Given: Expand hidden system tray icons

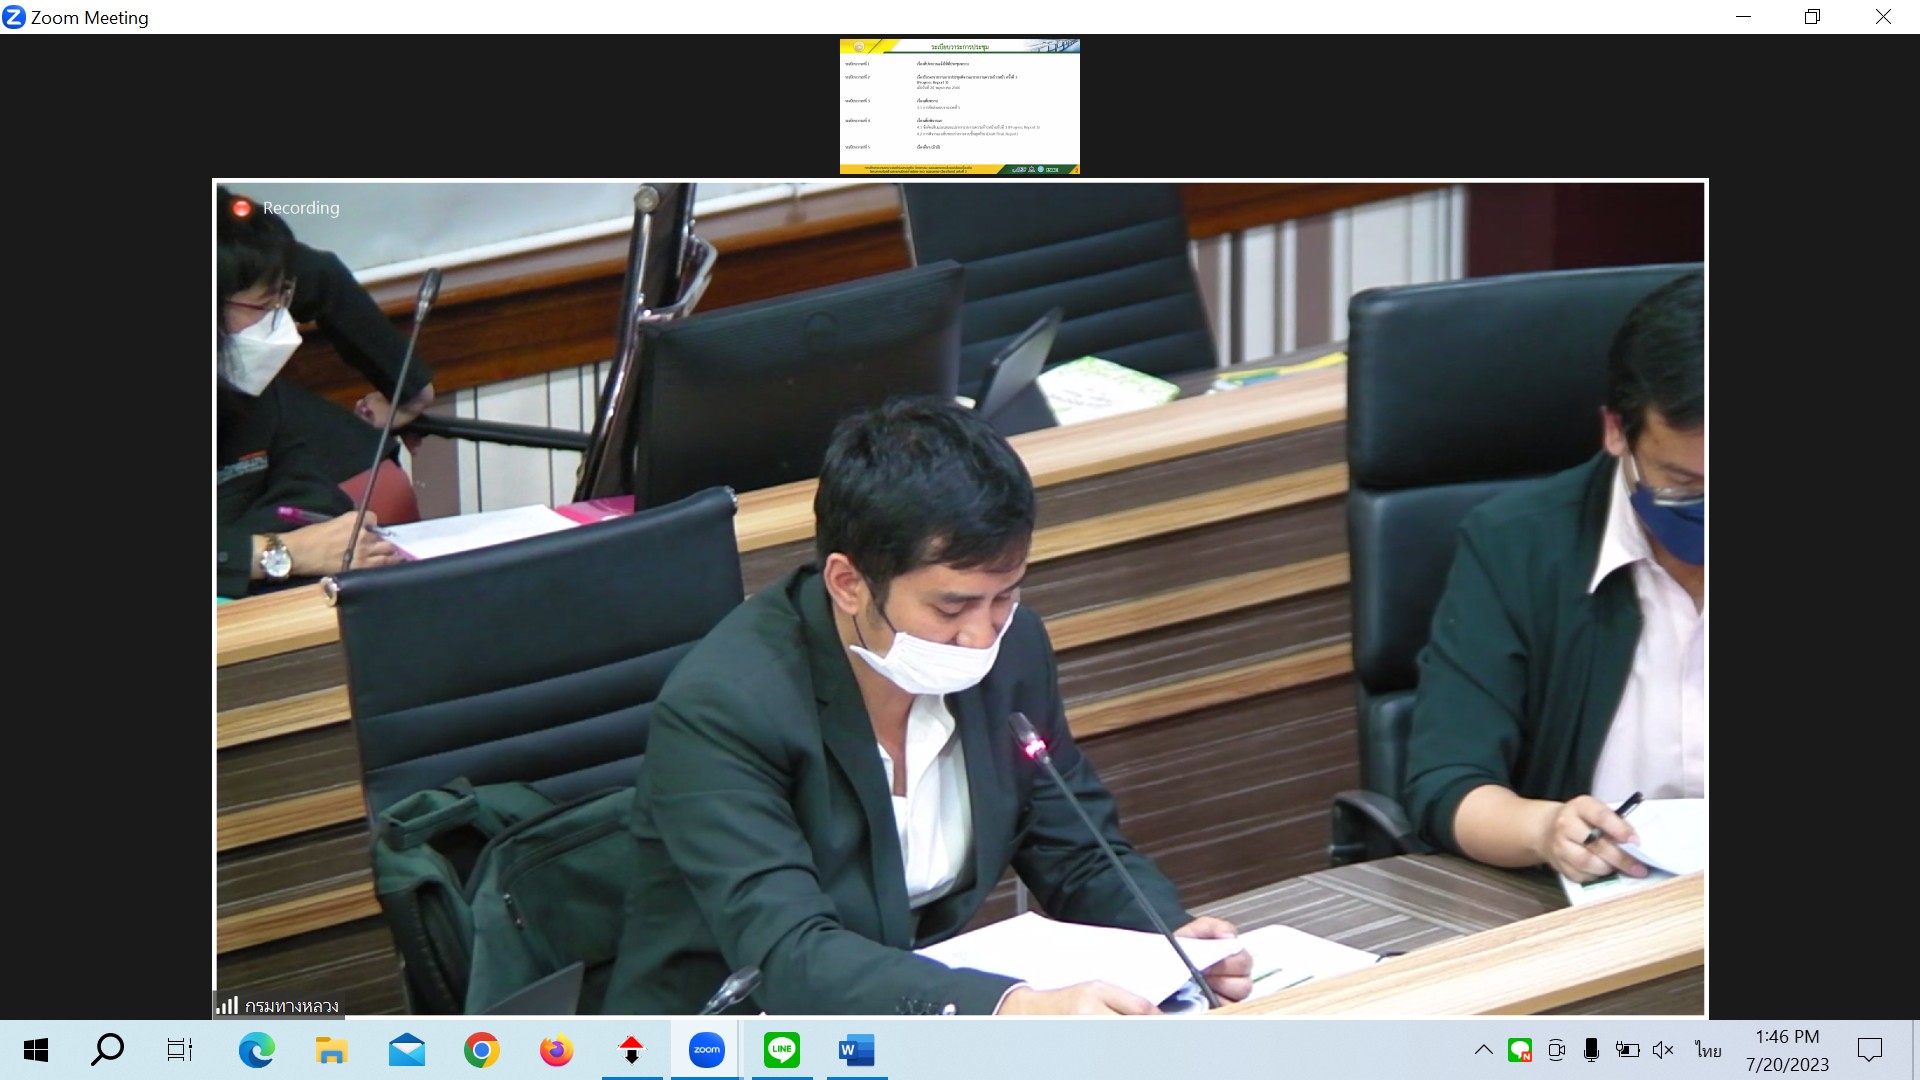Looking at the screenshot, I should [1484, 1050].
